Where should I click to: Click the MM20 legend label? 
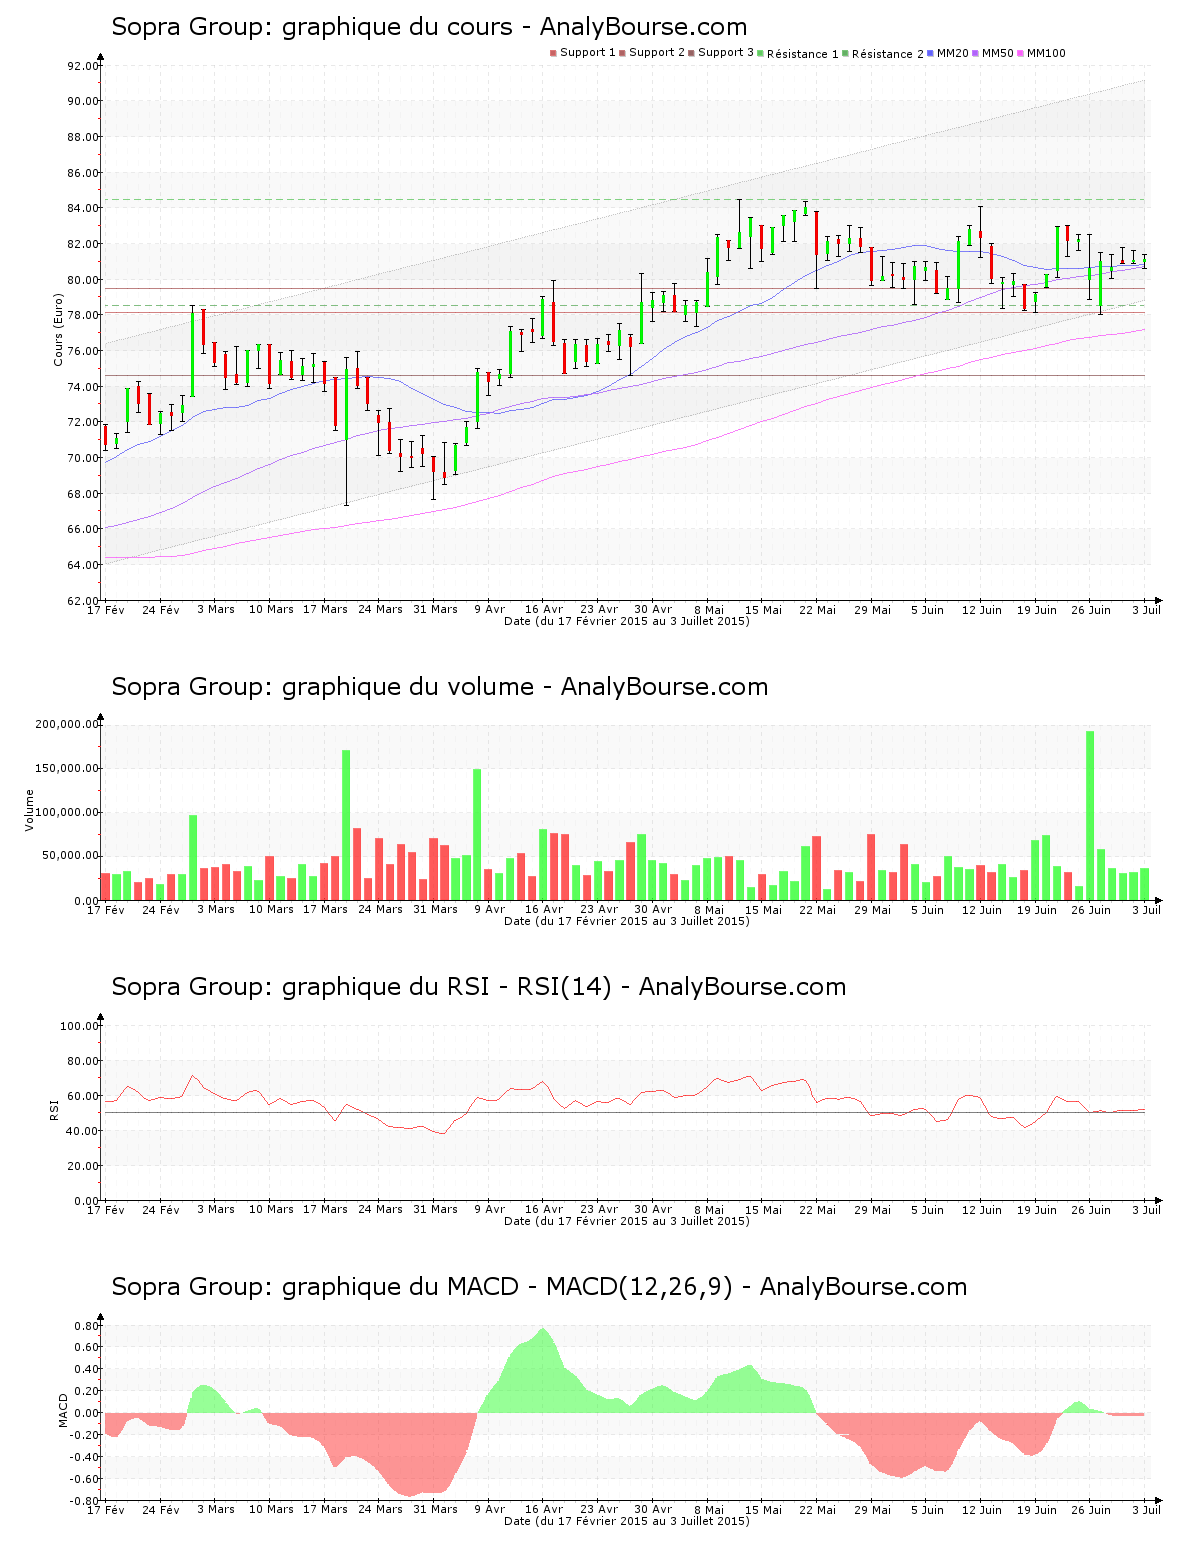[x=953, y=53]
